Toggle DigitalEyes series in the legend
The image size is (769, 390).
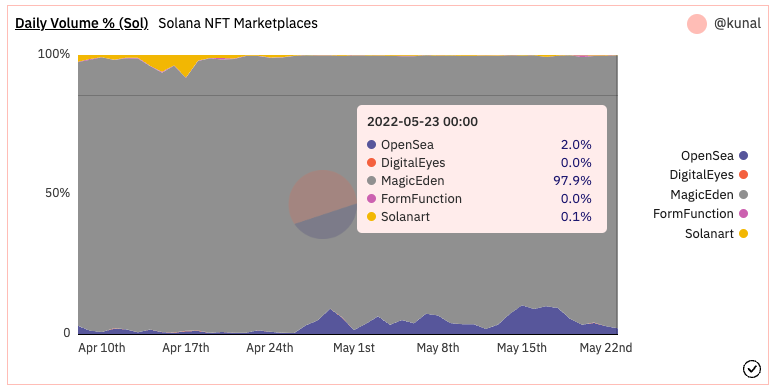[708, 175]
